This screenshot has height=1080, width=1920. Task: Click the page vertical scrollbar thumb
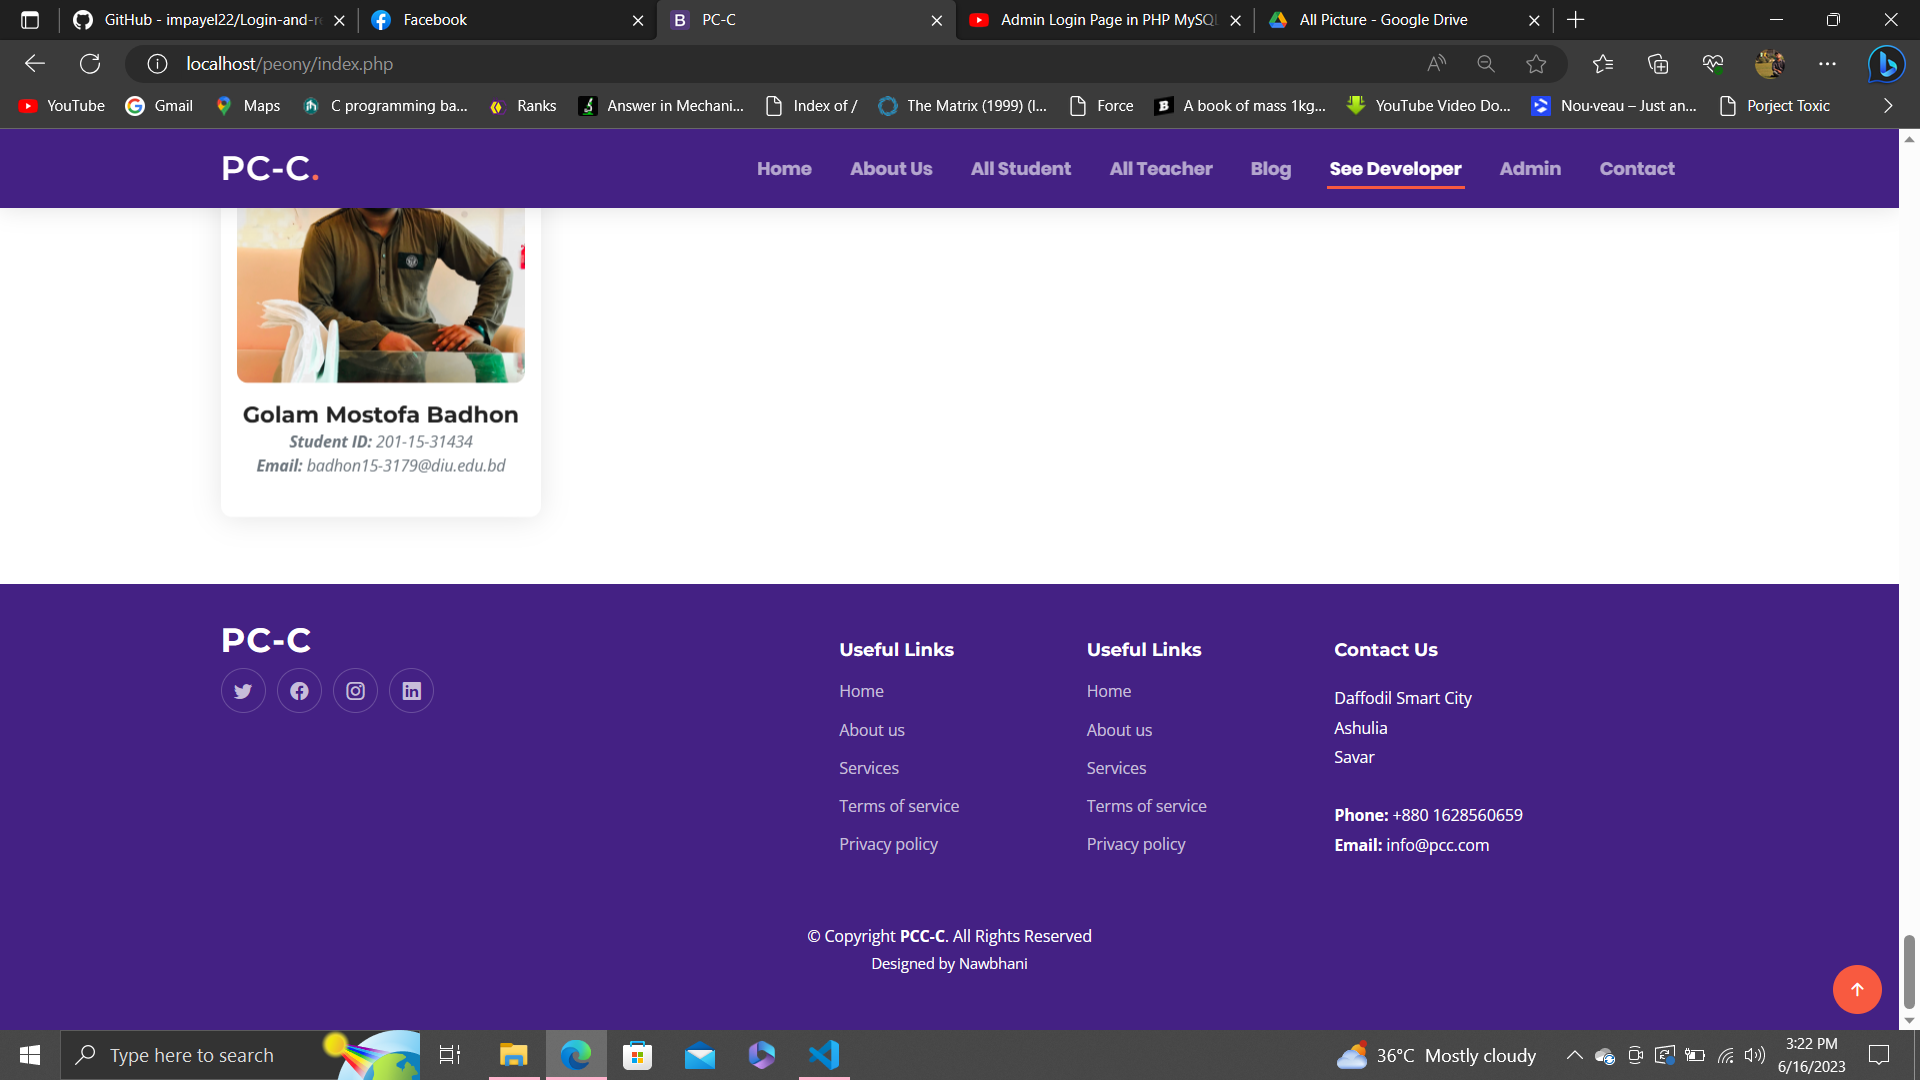pos(1908,970)
